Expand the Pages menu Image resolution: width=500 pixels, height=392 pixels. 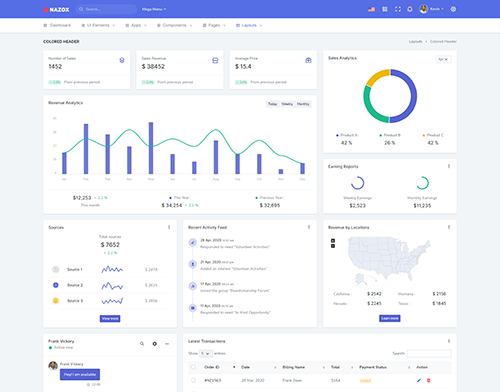click(x=214, y=25)
